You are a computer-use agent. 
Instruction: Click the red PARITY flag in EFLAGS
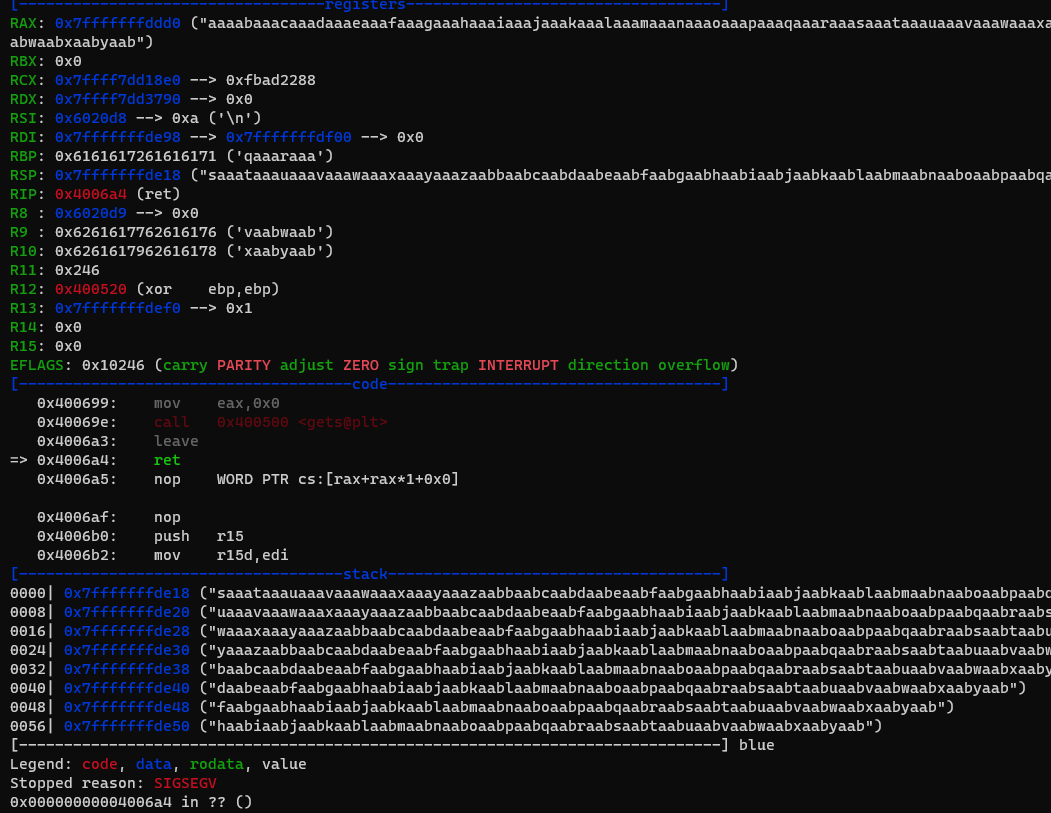click(244, 366)
